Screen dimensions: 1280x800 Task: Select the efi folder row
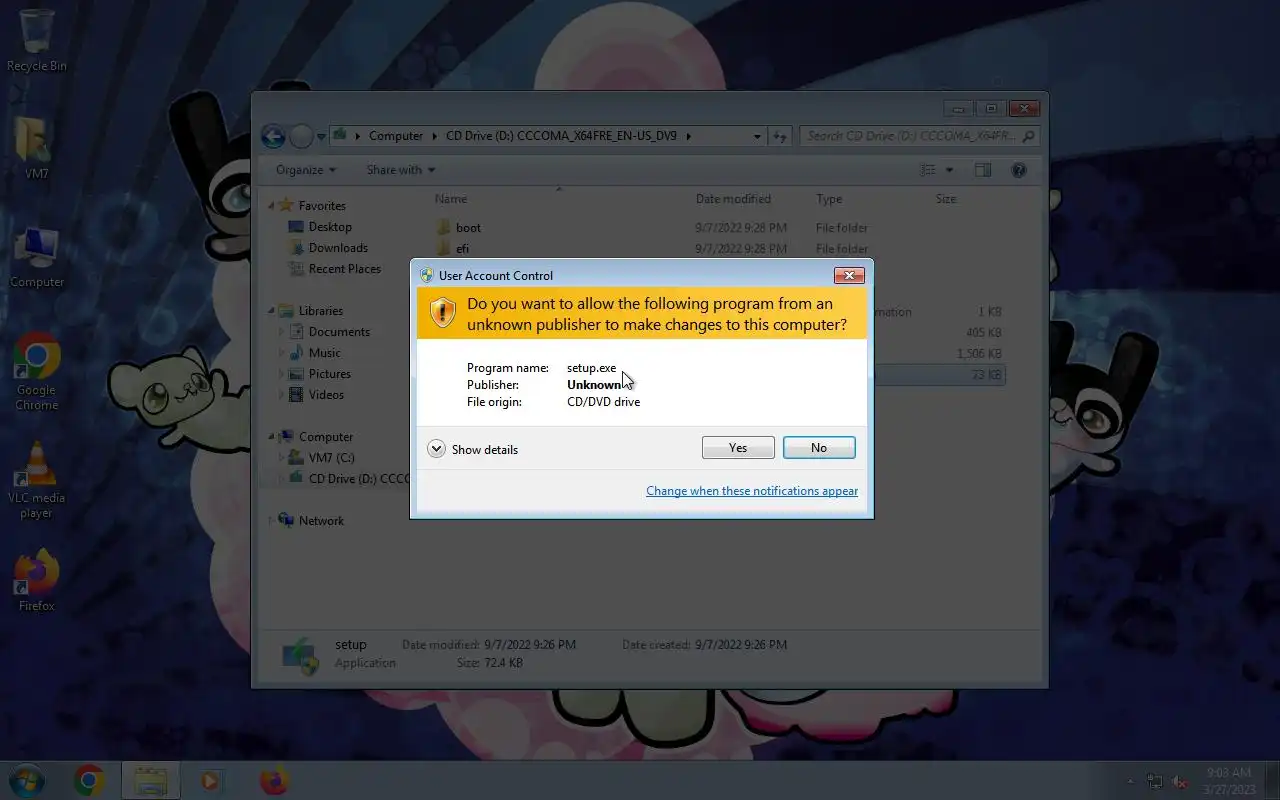click(x=718, y=249)
